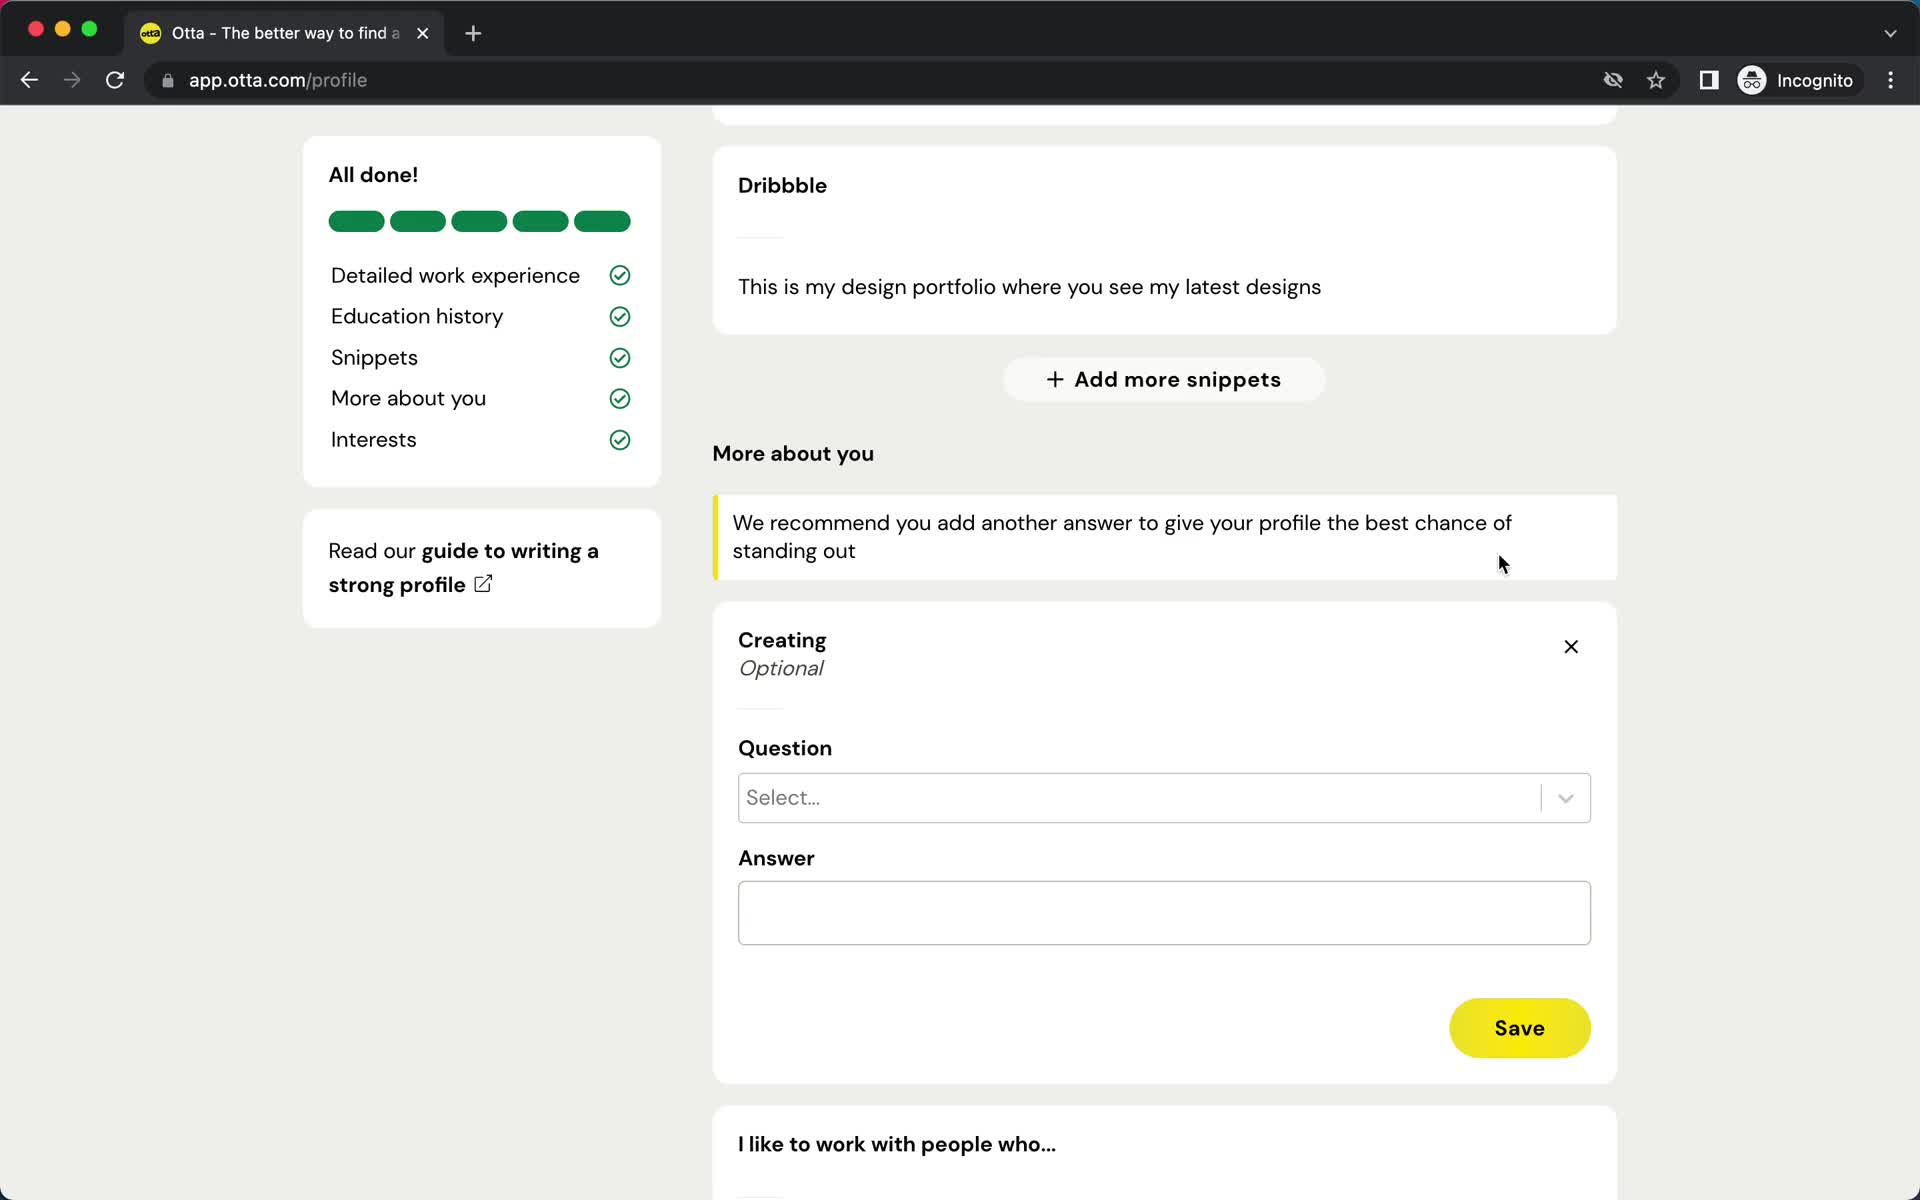Click the middle green progress segment
Viewport: 1920px width, 1200px height.
479,221
